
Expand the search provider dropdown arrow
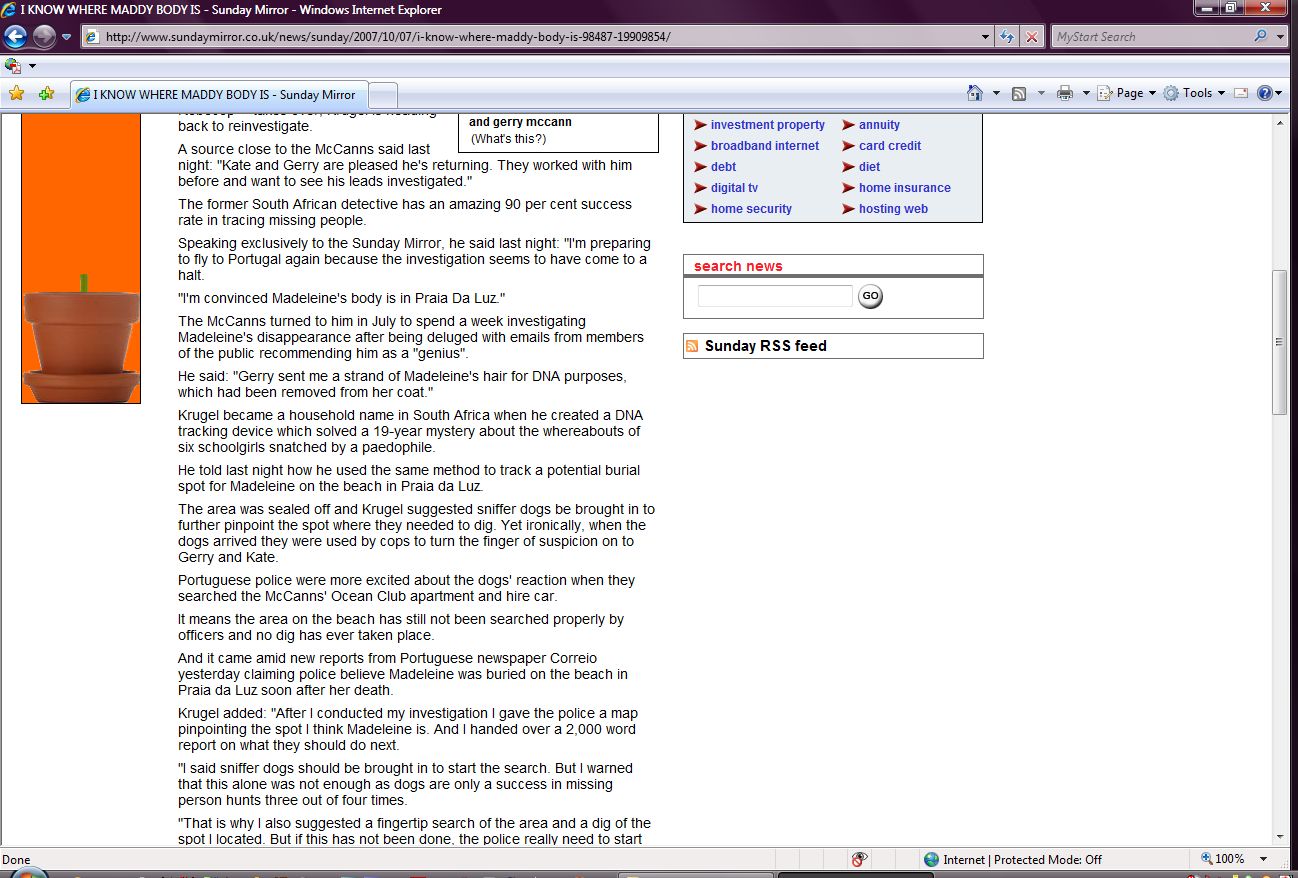coord(1281,37)
